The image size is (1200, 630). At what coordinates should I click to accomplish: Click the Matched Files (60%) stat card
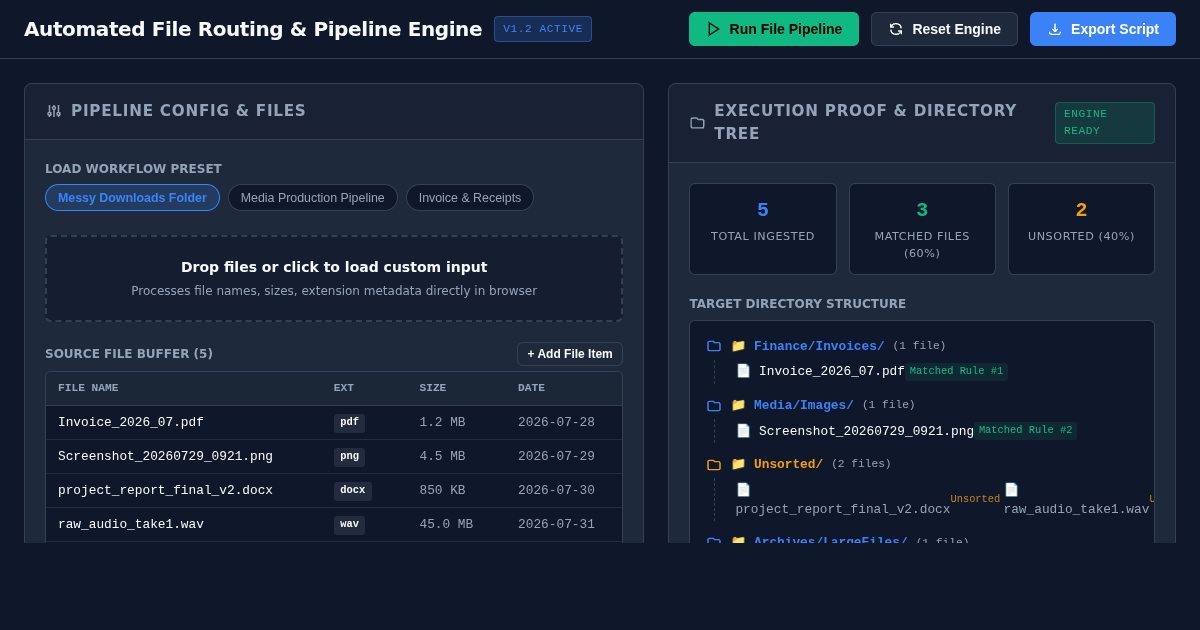click(922, 229)
